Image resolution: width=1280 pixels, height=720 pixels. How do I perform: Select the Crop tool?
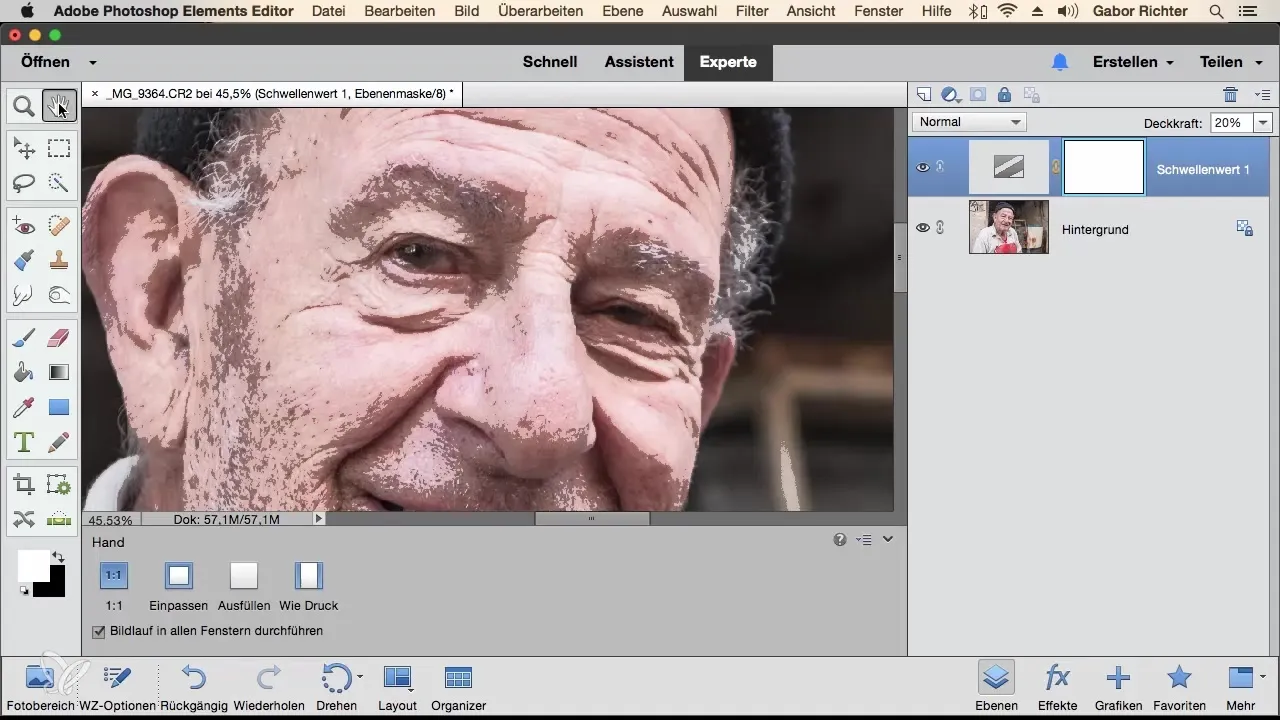(x=24, y=485)
